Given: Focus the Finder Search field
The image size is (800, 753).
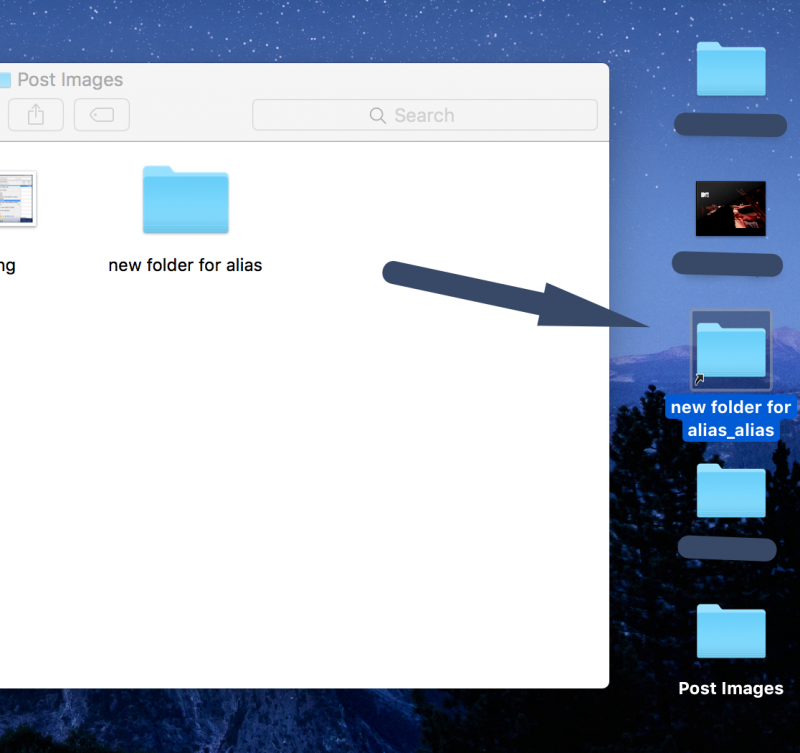Looking at the screenshot, I should coord(424,115).
